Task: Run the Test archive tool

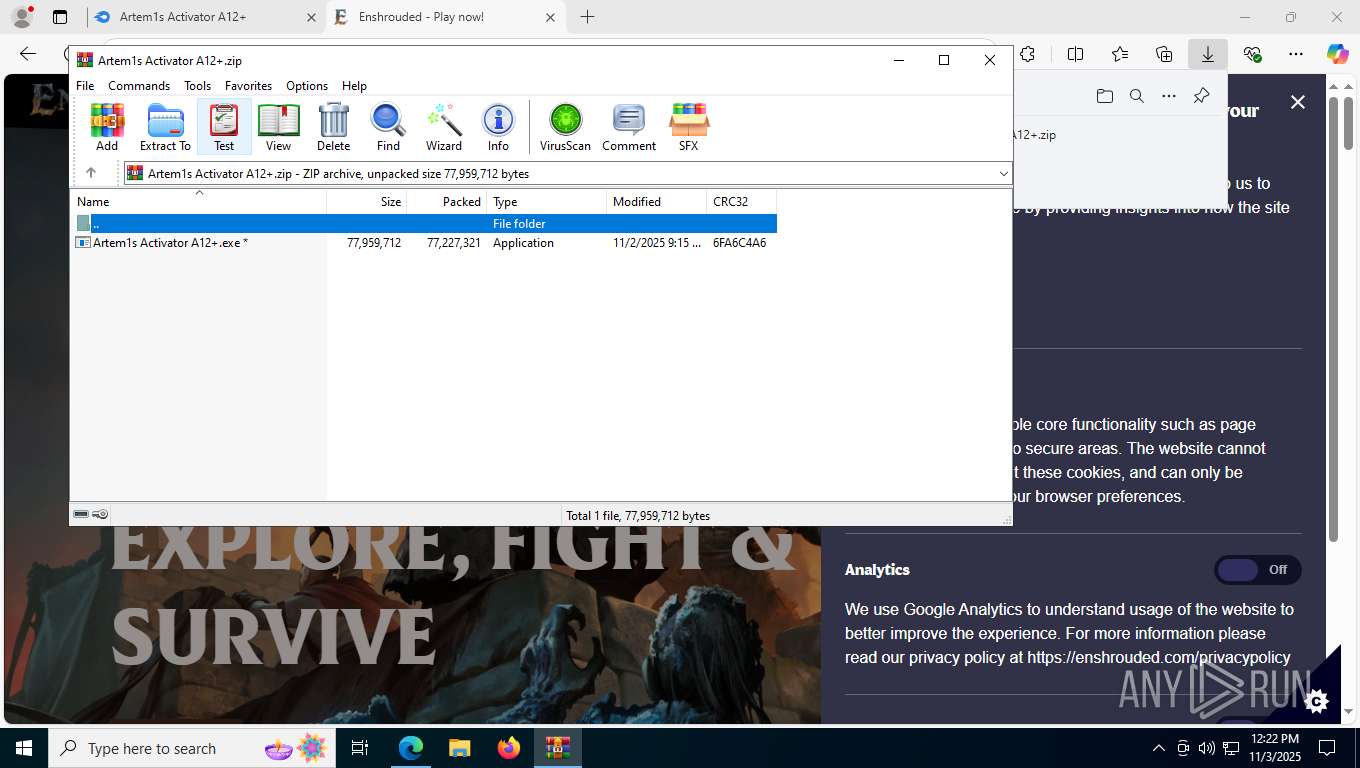Action: [x=224, y=127]
